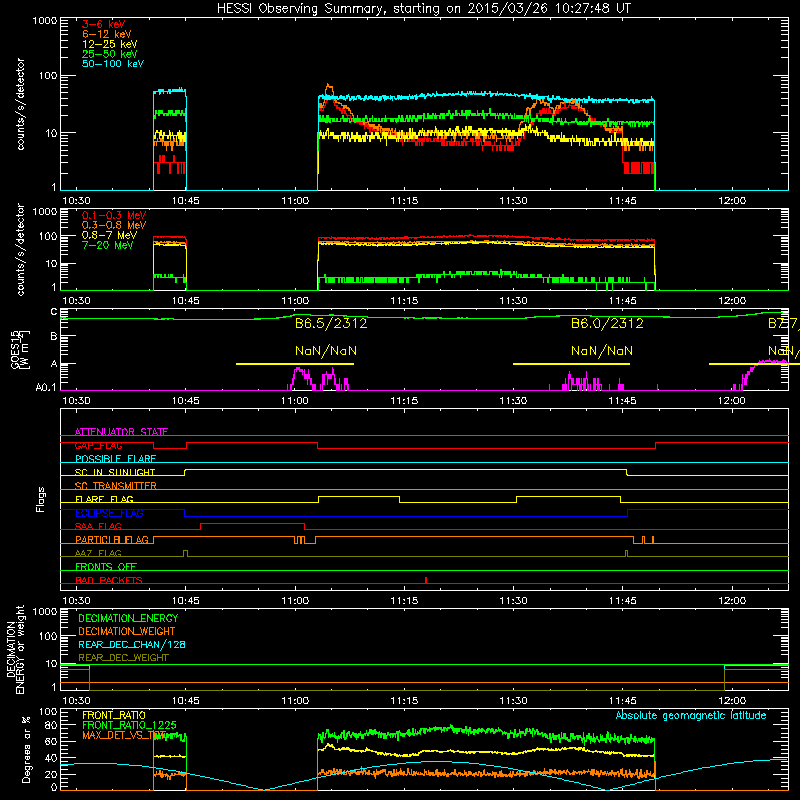800x800 pixels.
Task: Select the ATTENUATOR_STATE flag label
Action: tap(121, 432)
